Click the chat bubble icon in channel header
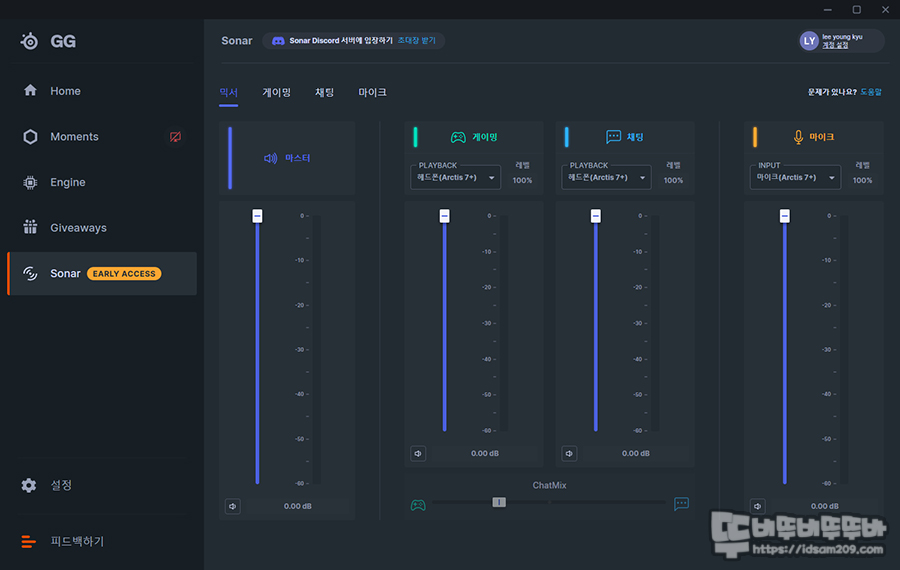Screen dimensions: 900x570 [x=613, y=137]
